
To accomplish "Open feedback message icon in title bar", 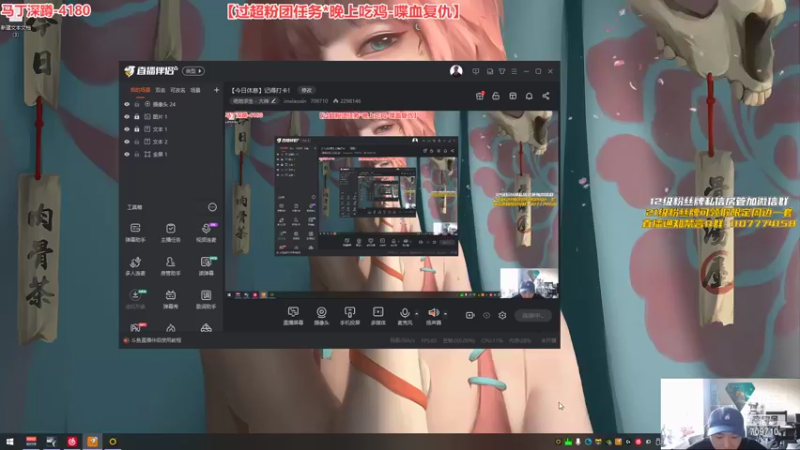I will pyautogui.click(x=476, y=71).
